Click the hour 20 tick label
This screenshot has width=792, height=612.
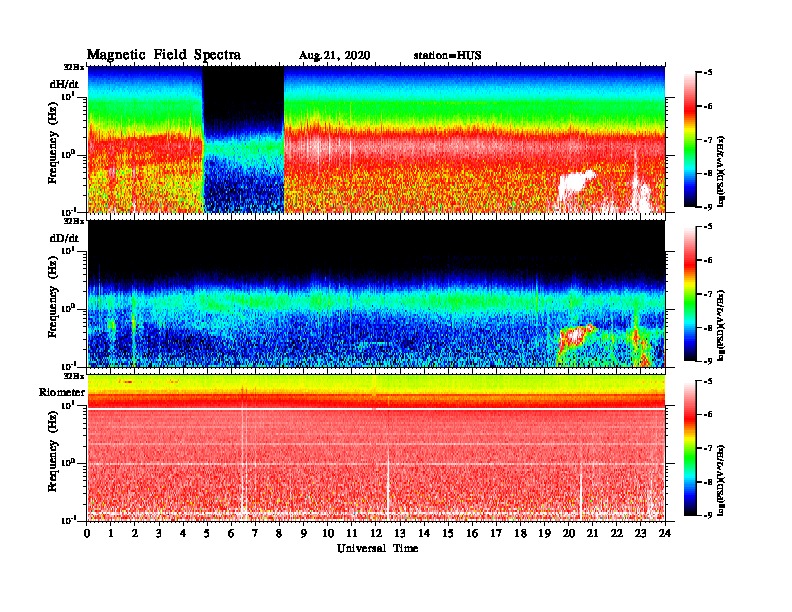click(569, 533)
